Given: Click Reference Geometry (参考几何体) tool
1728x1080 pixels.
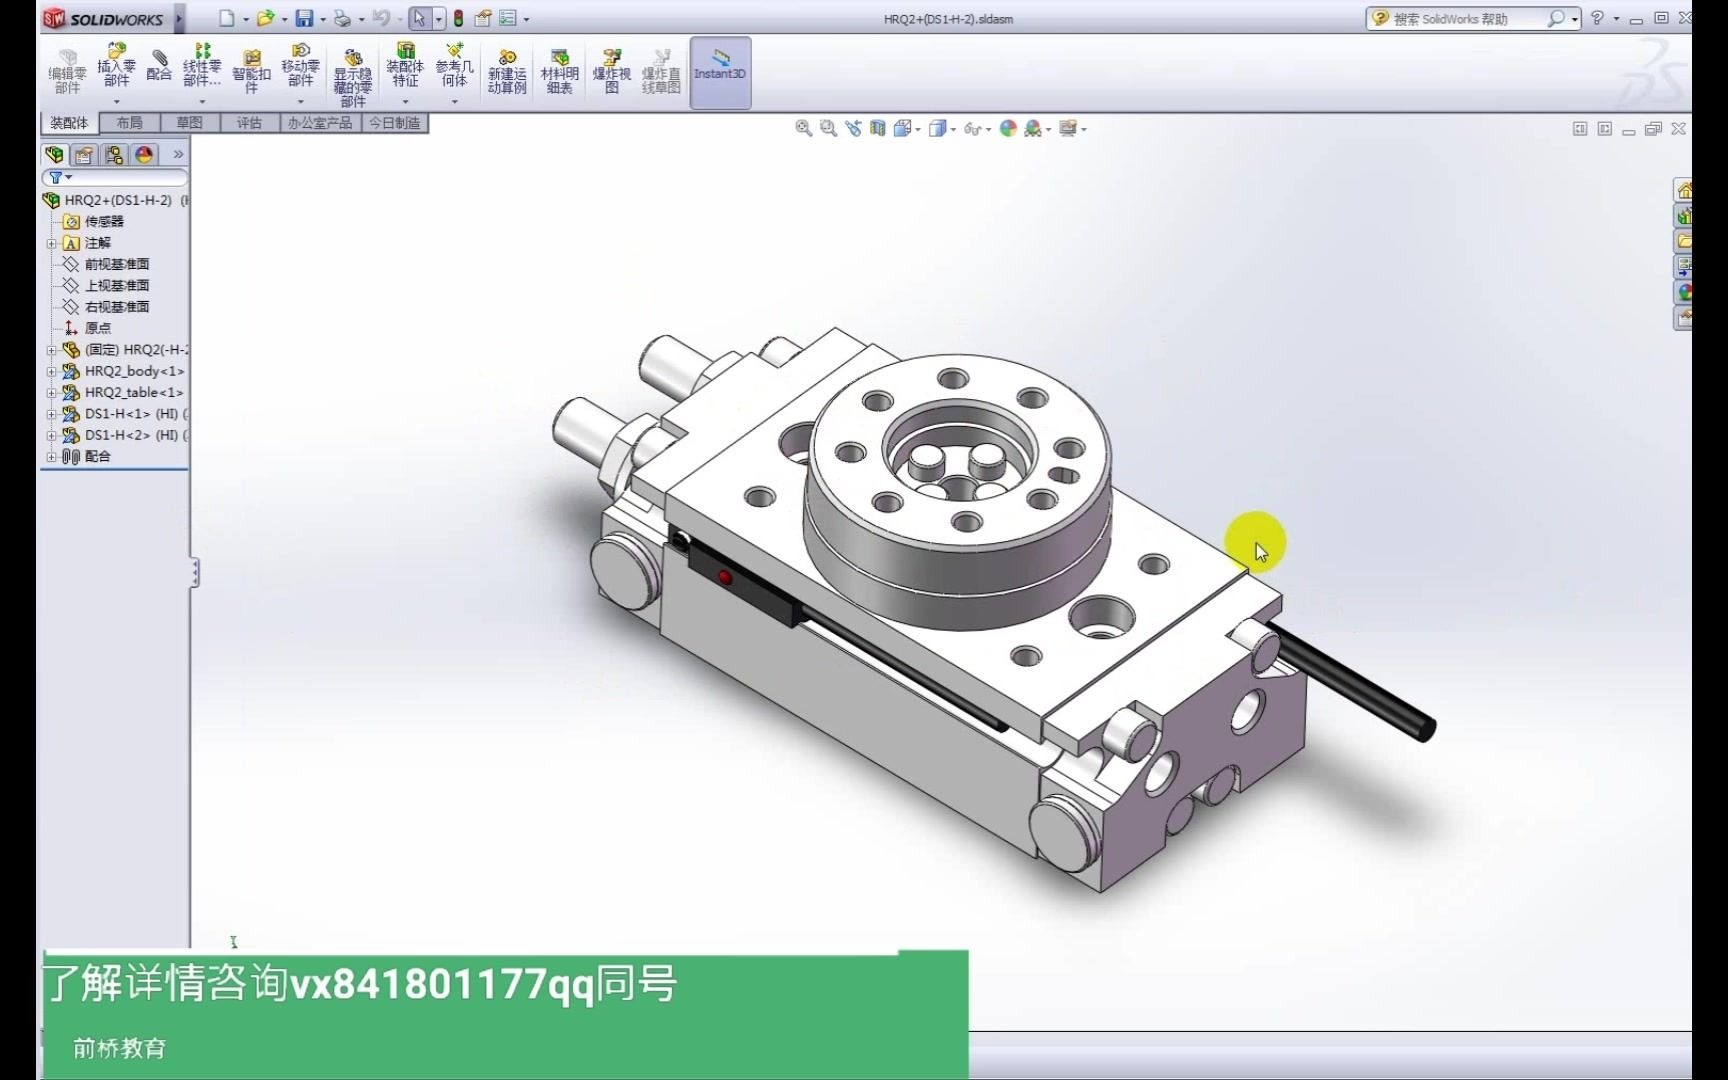Looking at the screenshot, I should (454, 66).
